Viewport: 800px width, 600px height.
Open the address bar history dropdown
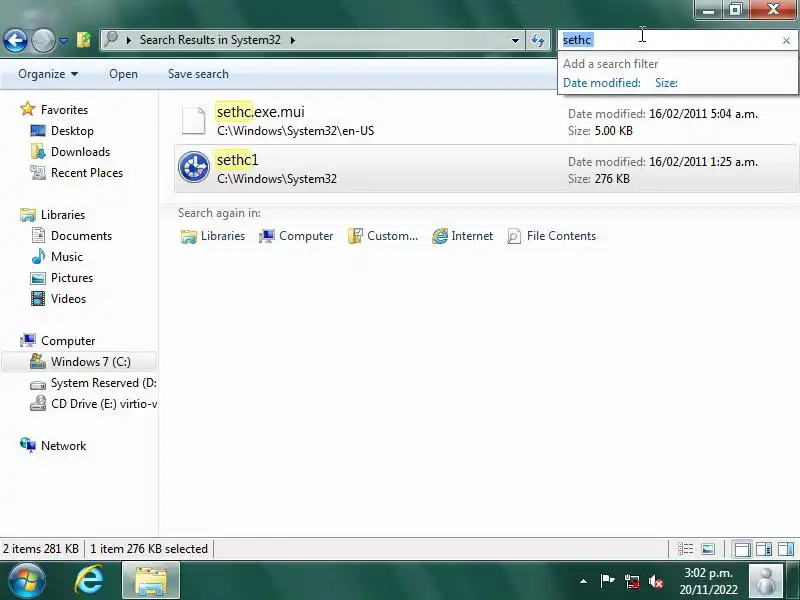515,40
